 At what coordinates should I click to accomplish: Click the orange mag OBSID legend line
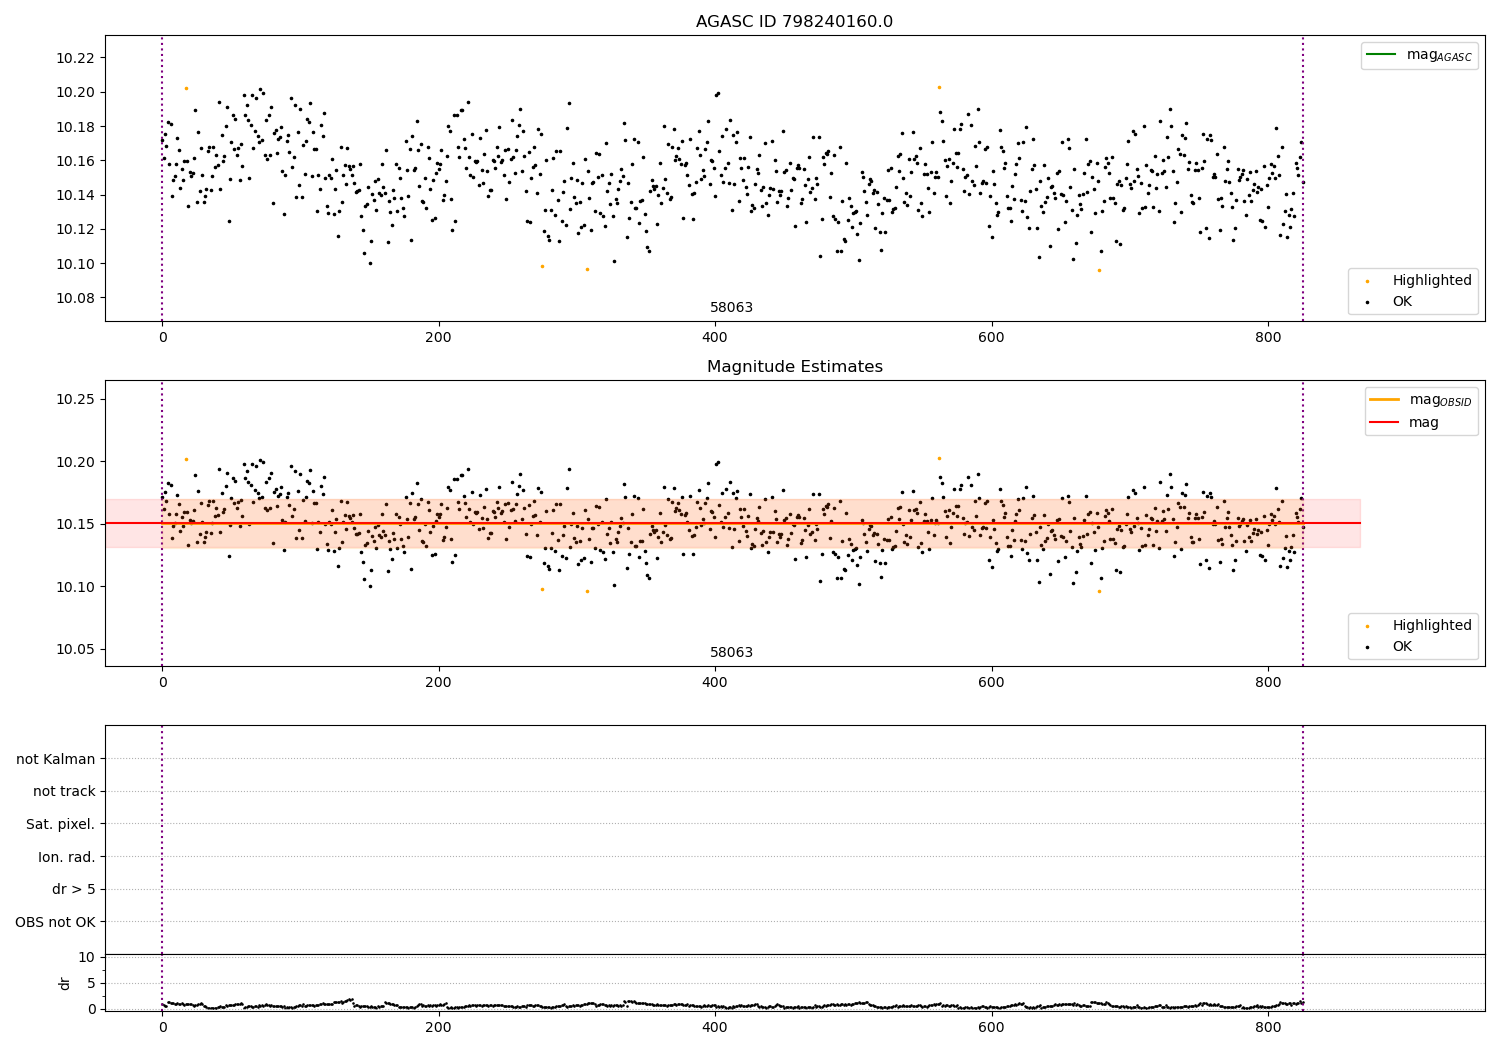coord(1384,399)
